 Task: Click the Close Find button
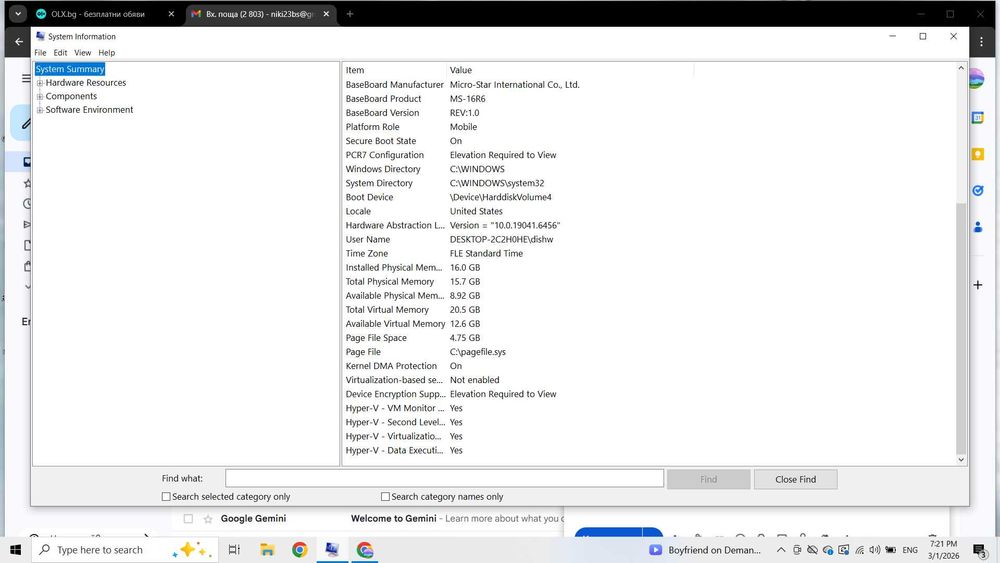coord(795,479)
